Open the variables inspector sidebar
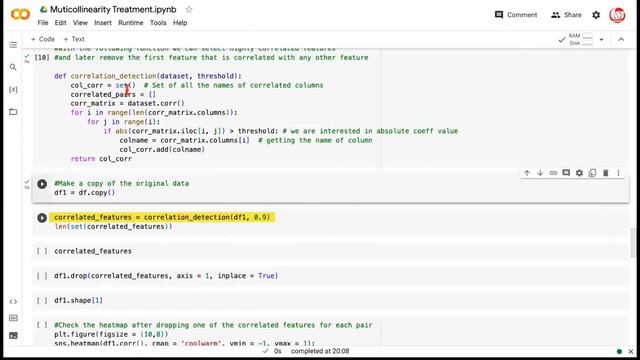This screenshot has height=360, width=640. tap(13, 89)
